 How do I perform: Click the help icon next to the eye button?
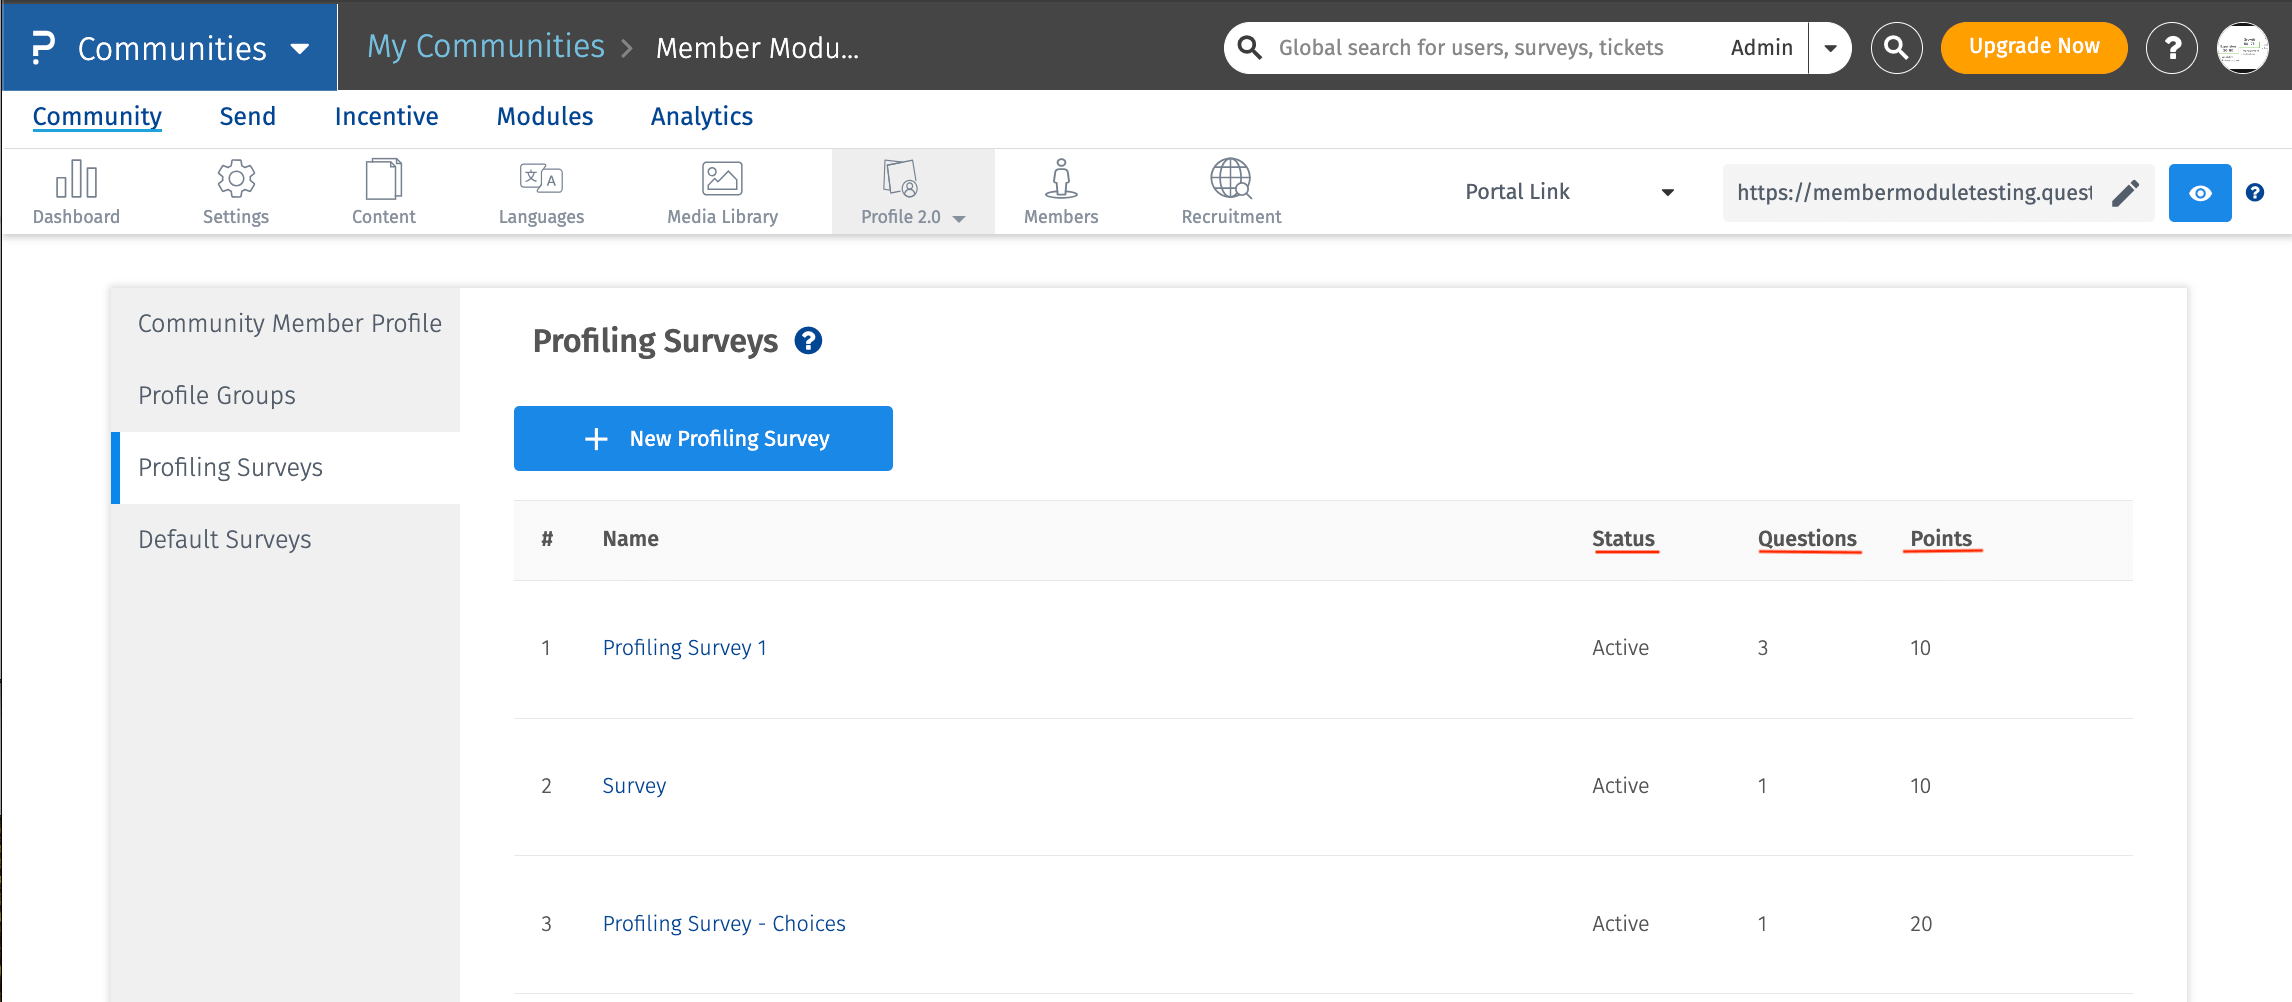(x=2255, y=192)
